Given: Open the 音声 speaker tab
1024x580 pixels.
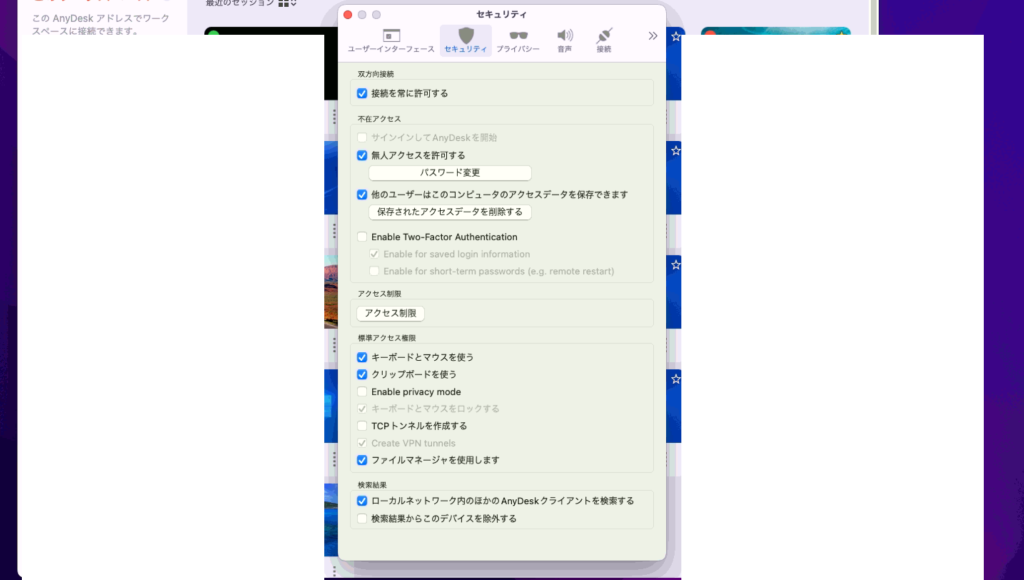Looking at the screenshot, I should (565, 40).
